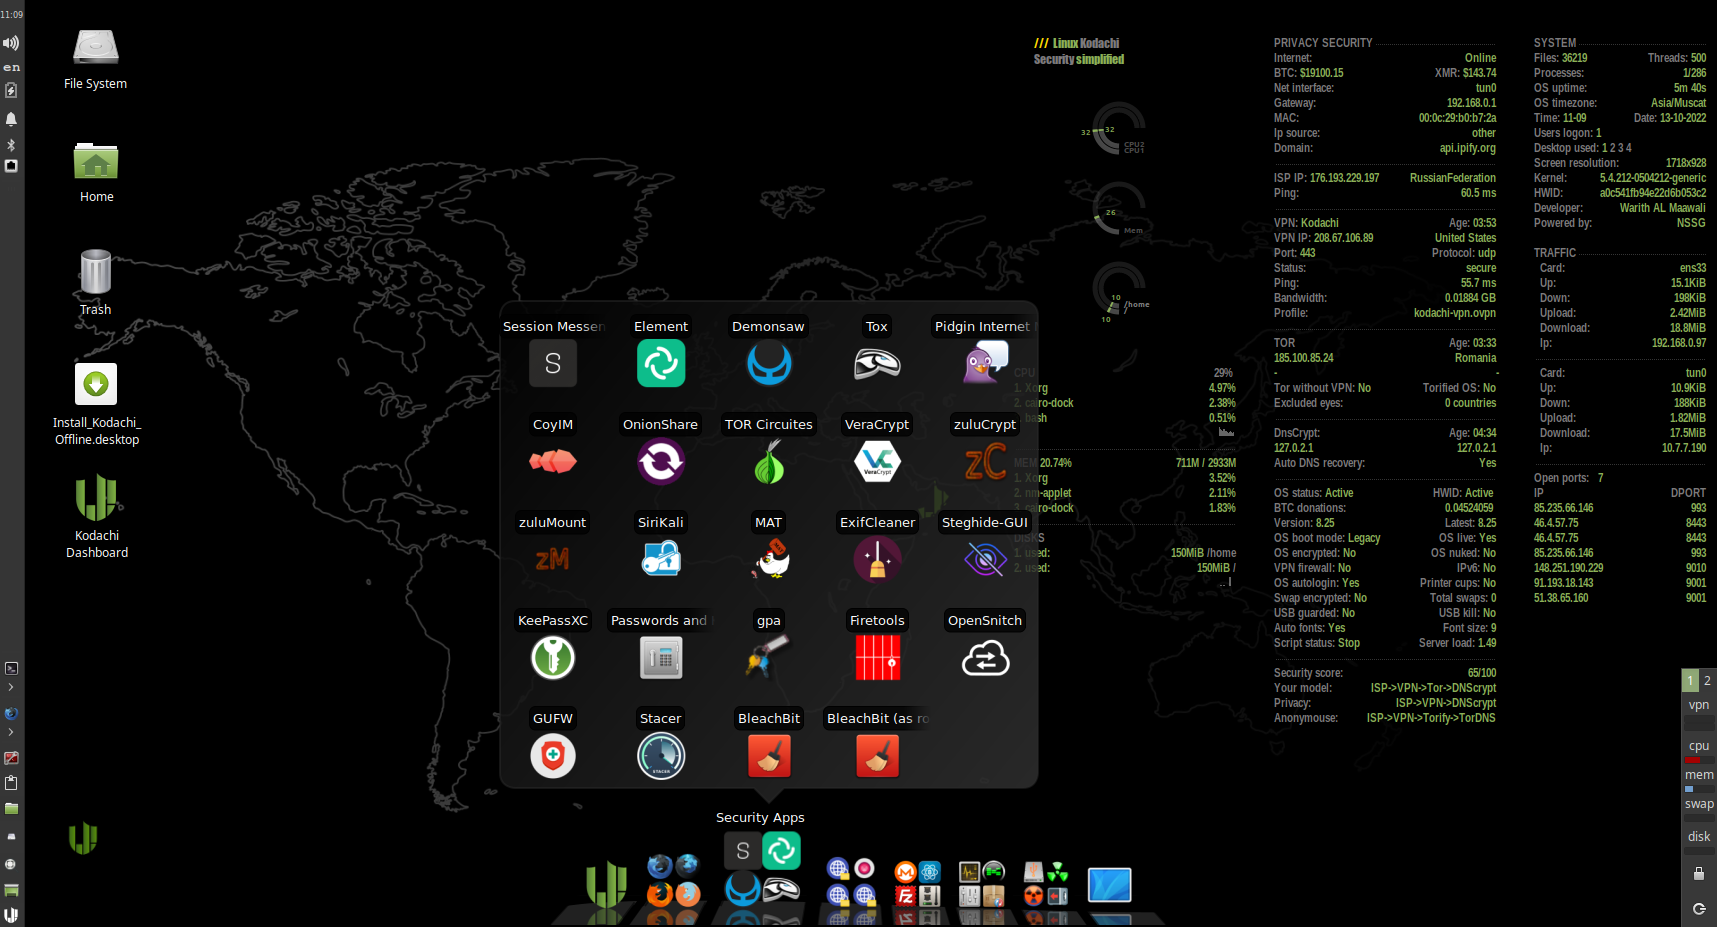This screenshot has height=927, width=1717.
Task: Open the power manager battery icon
Action: pyautogui.click(x=11, y=90)
